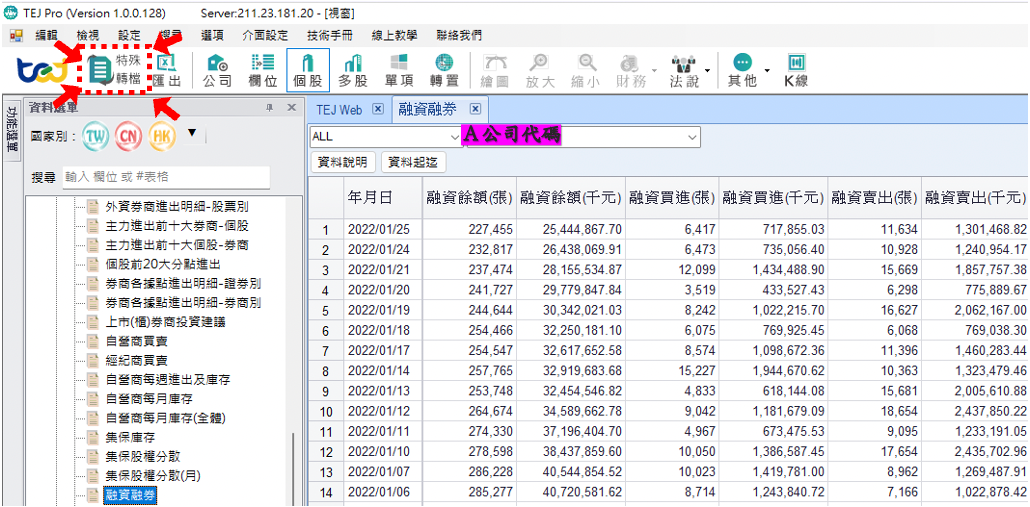Screen dimensions: 1030x507
Task: Close the 資料選單 panel
Action: [292, 108]
